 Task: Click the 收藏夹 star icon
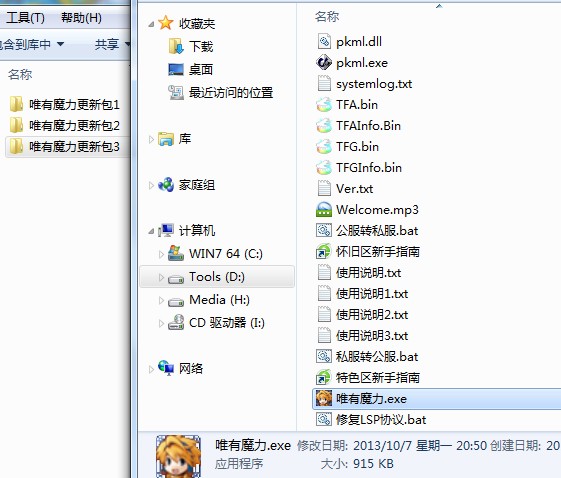pos(166,23)
